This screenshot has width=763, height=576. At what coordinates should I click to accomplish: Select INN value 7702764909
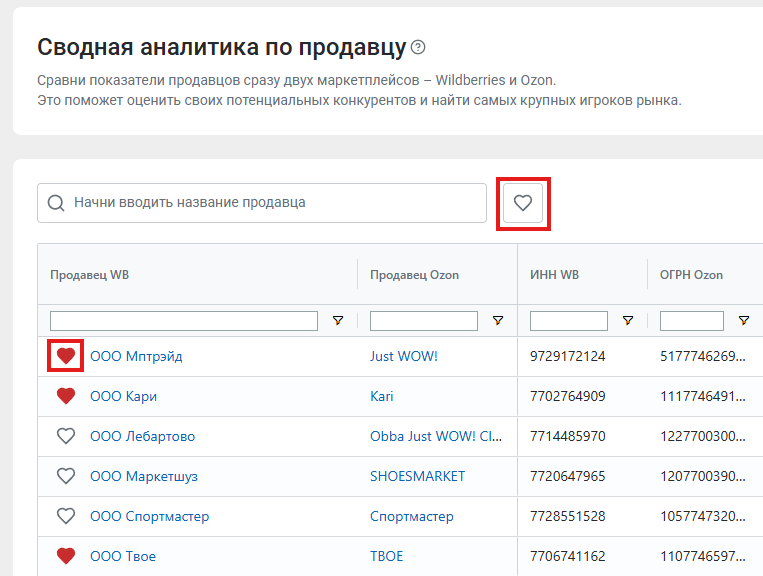click(x=567, y=396)
